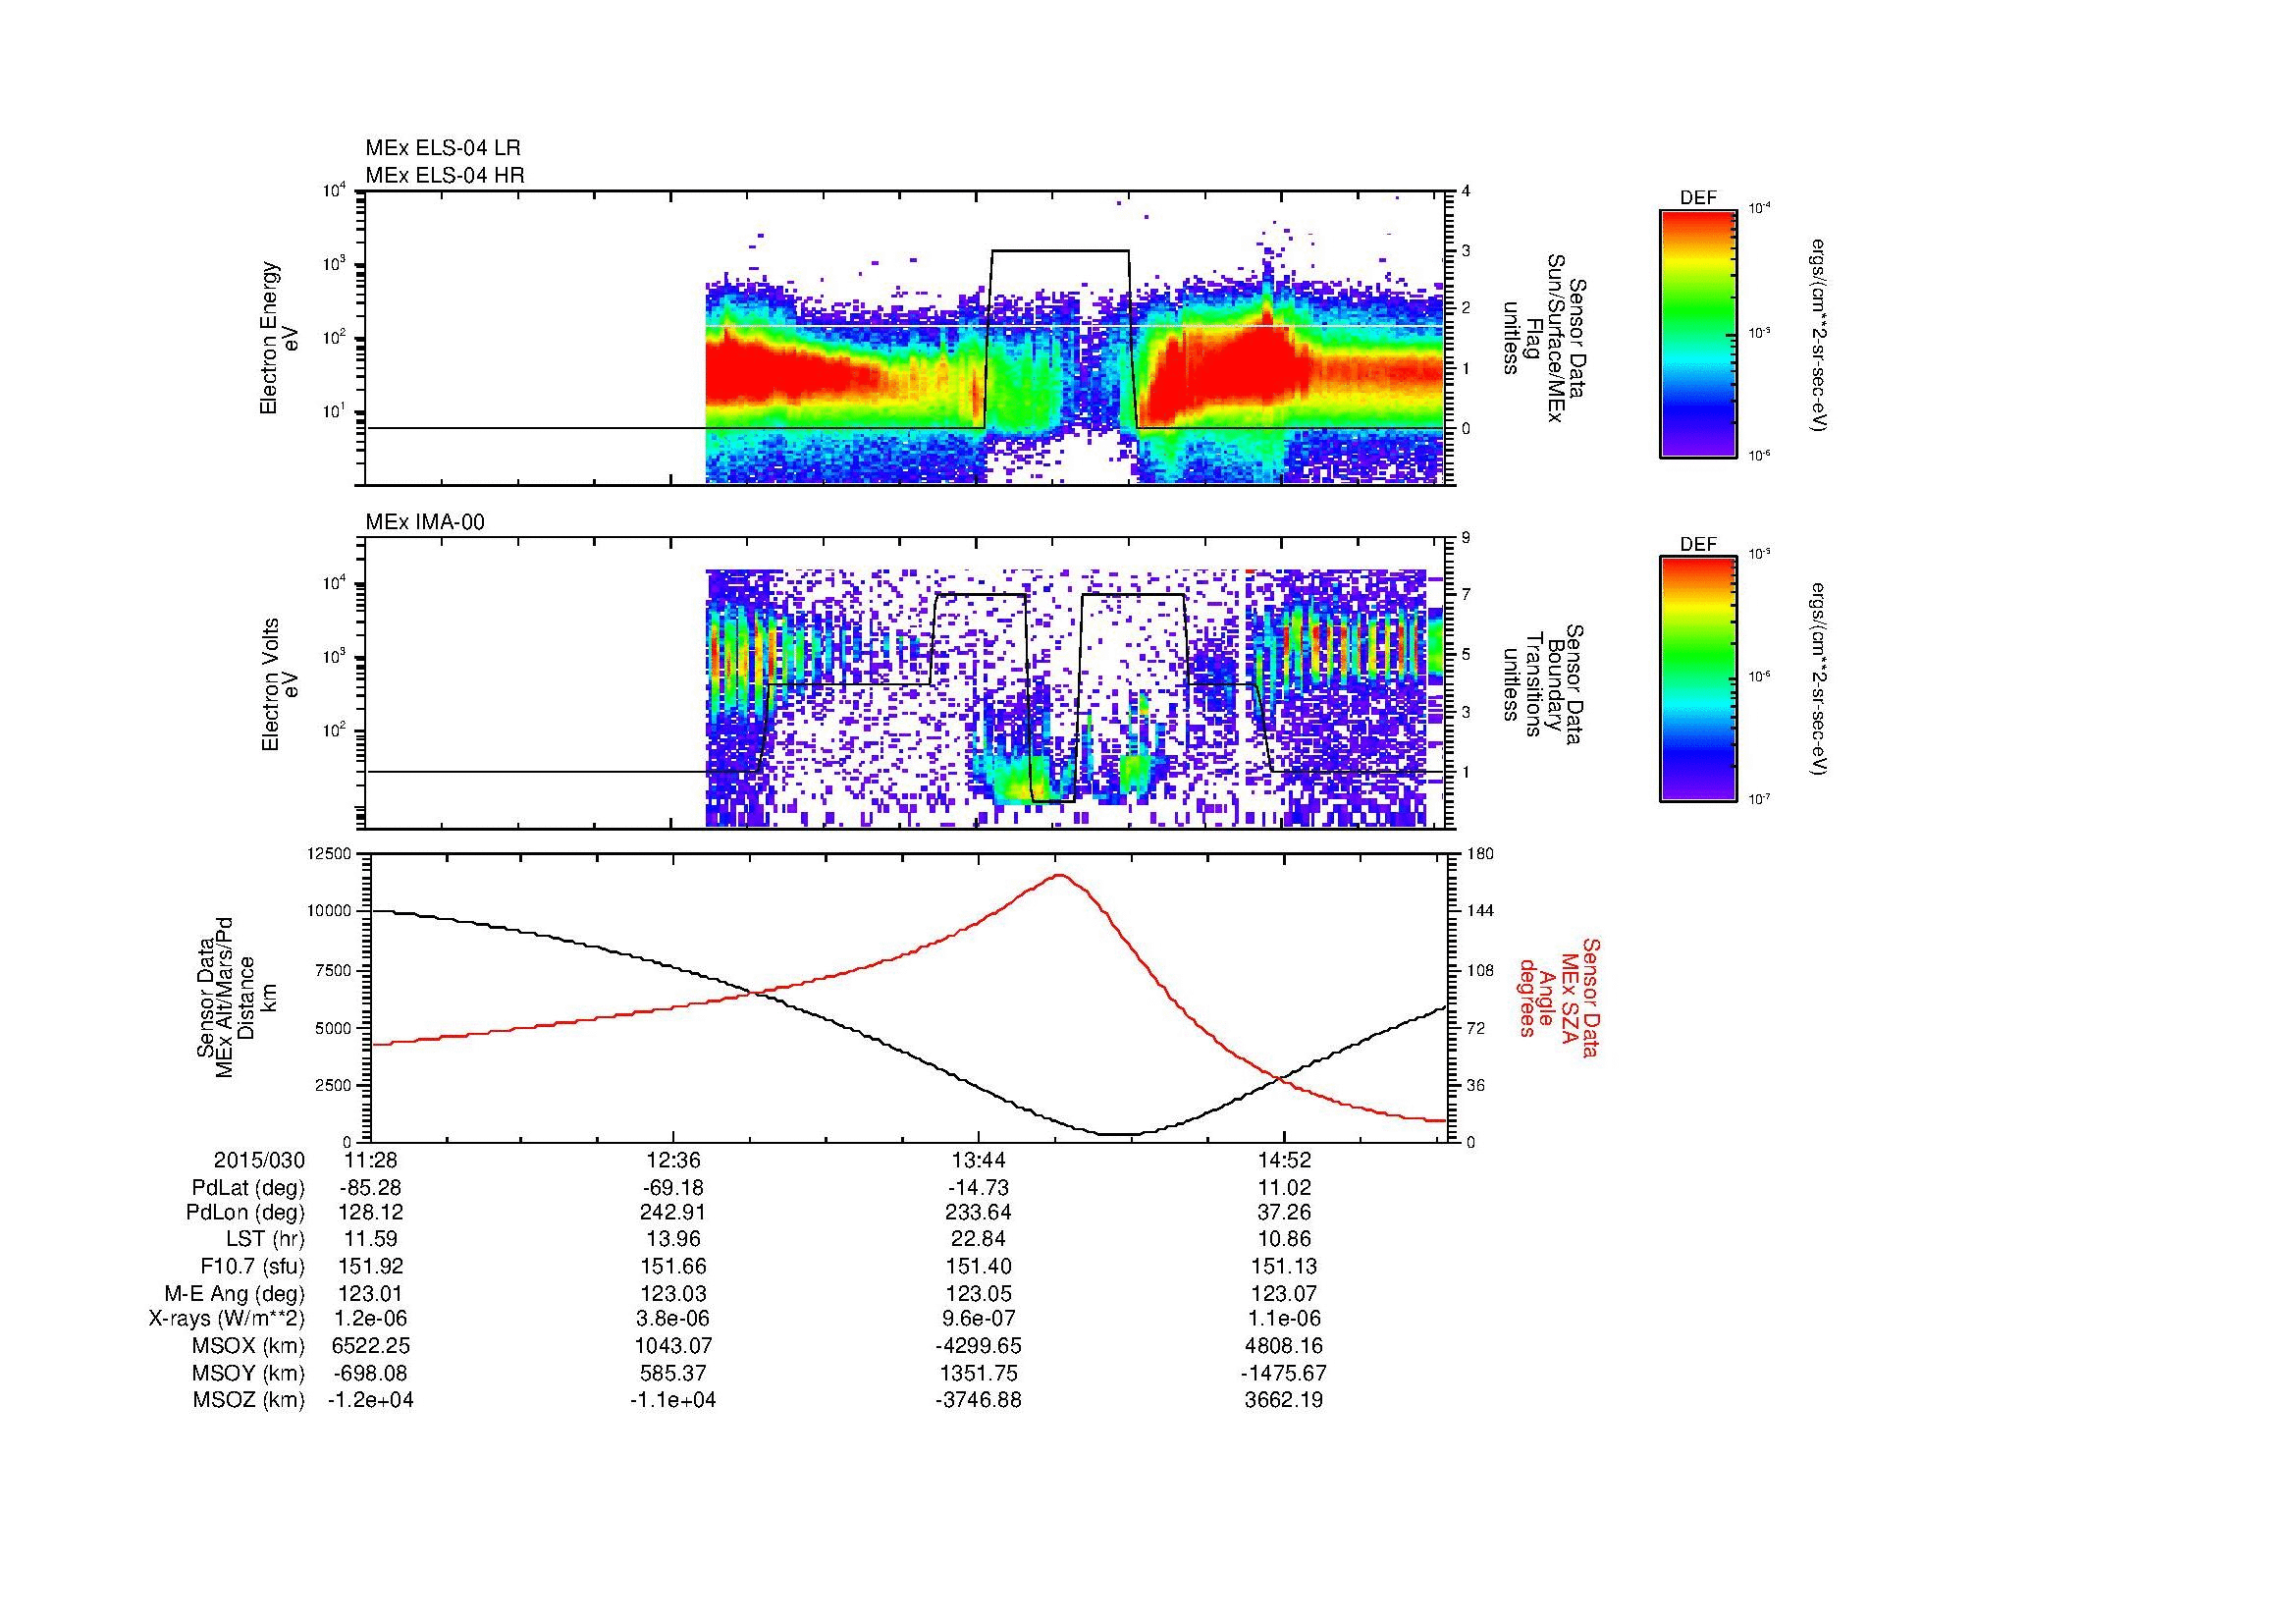The image size is (2296, 1623).
Task: Click the PdLon value 37.26
Action: click(x=1284, y=1213)
